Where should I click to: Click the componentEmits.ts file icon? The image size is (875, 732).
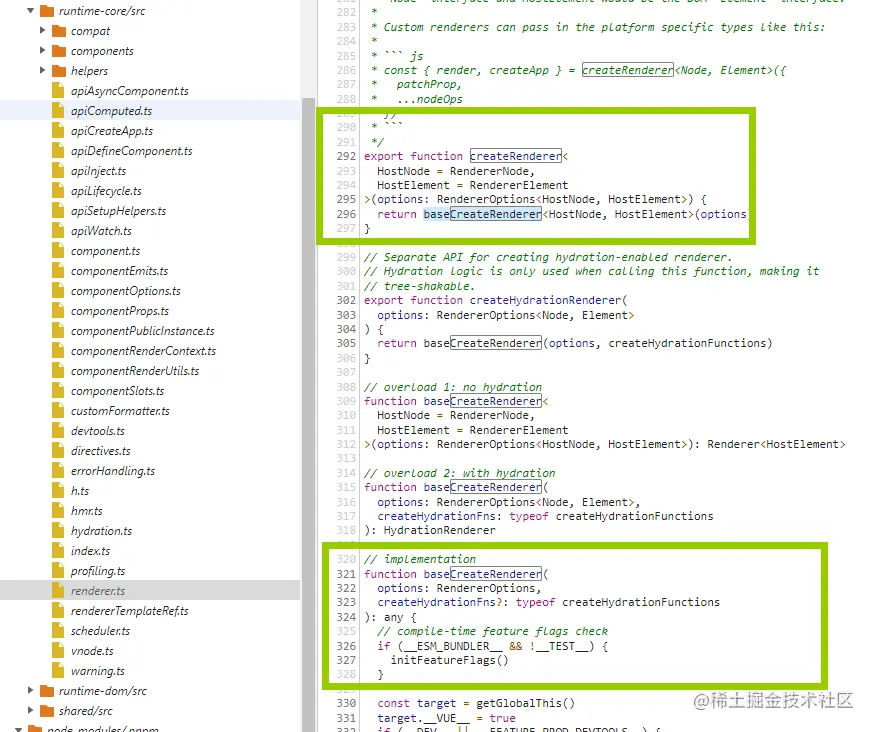tap(58, 271)
